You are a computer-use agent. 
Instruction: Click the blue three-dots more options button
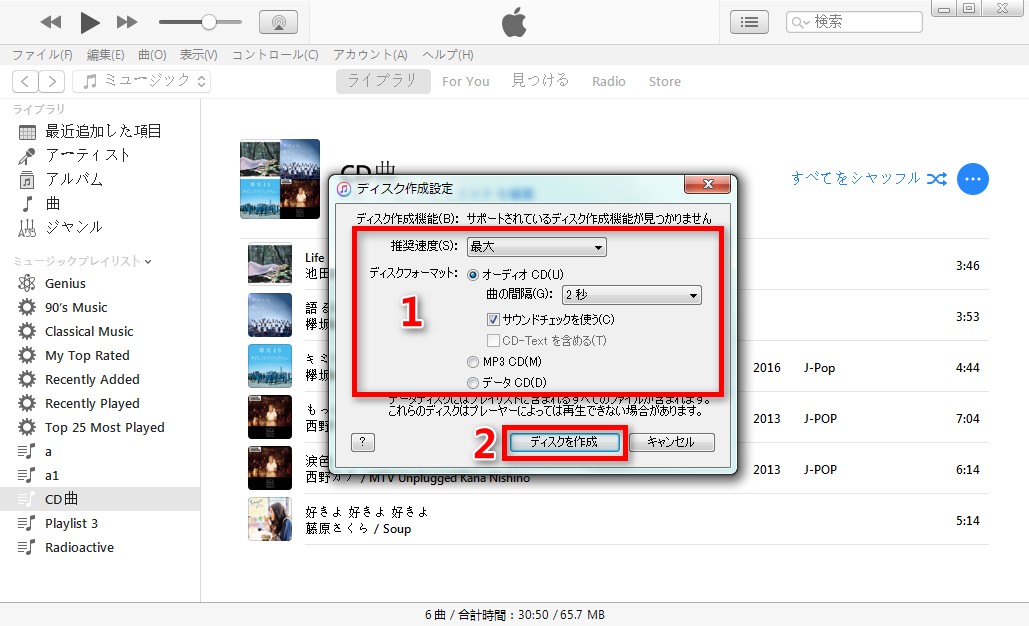pyautogui.click(x=972, y=179)
